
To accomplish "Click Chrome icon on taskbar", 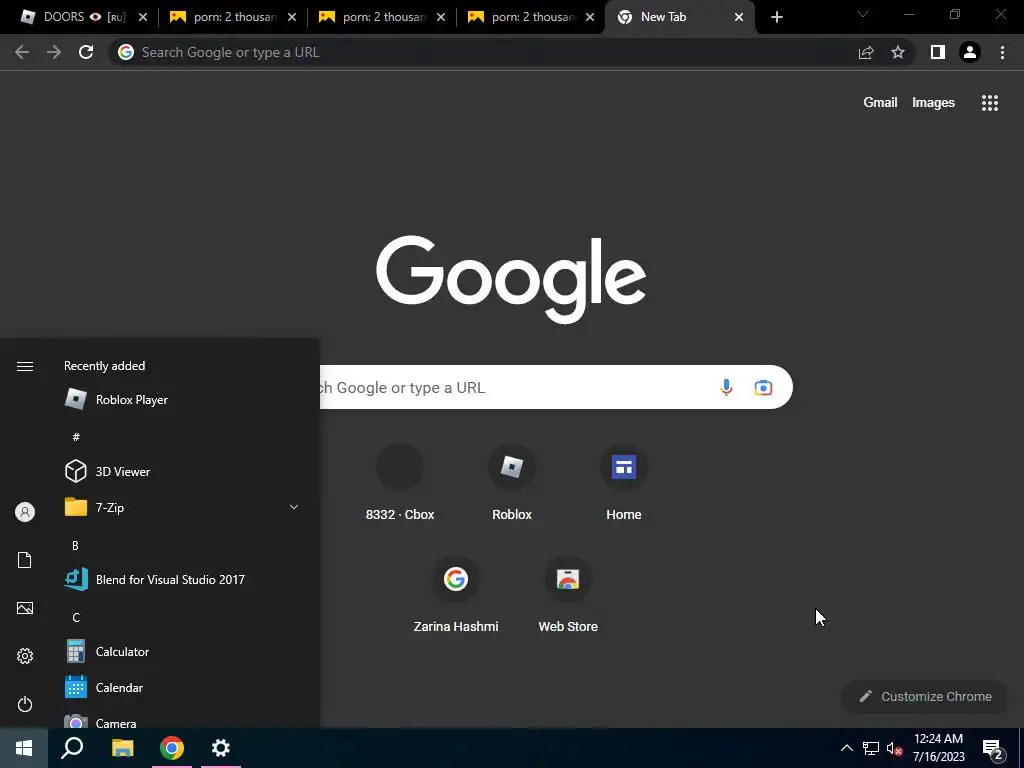I will [x=172, y=748].
